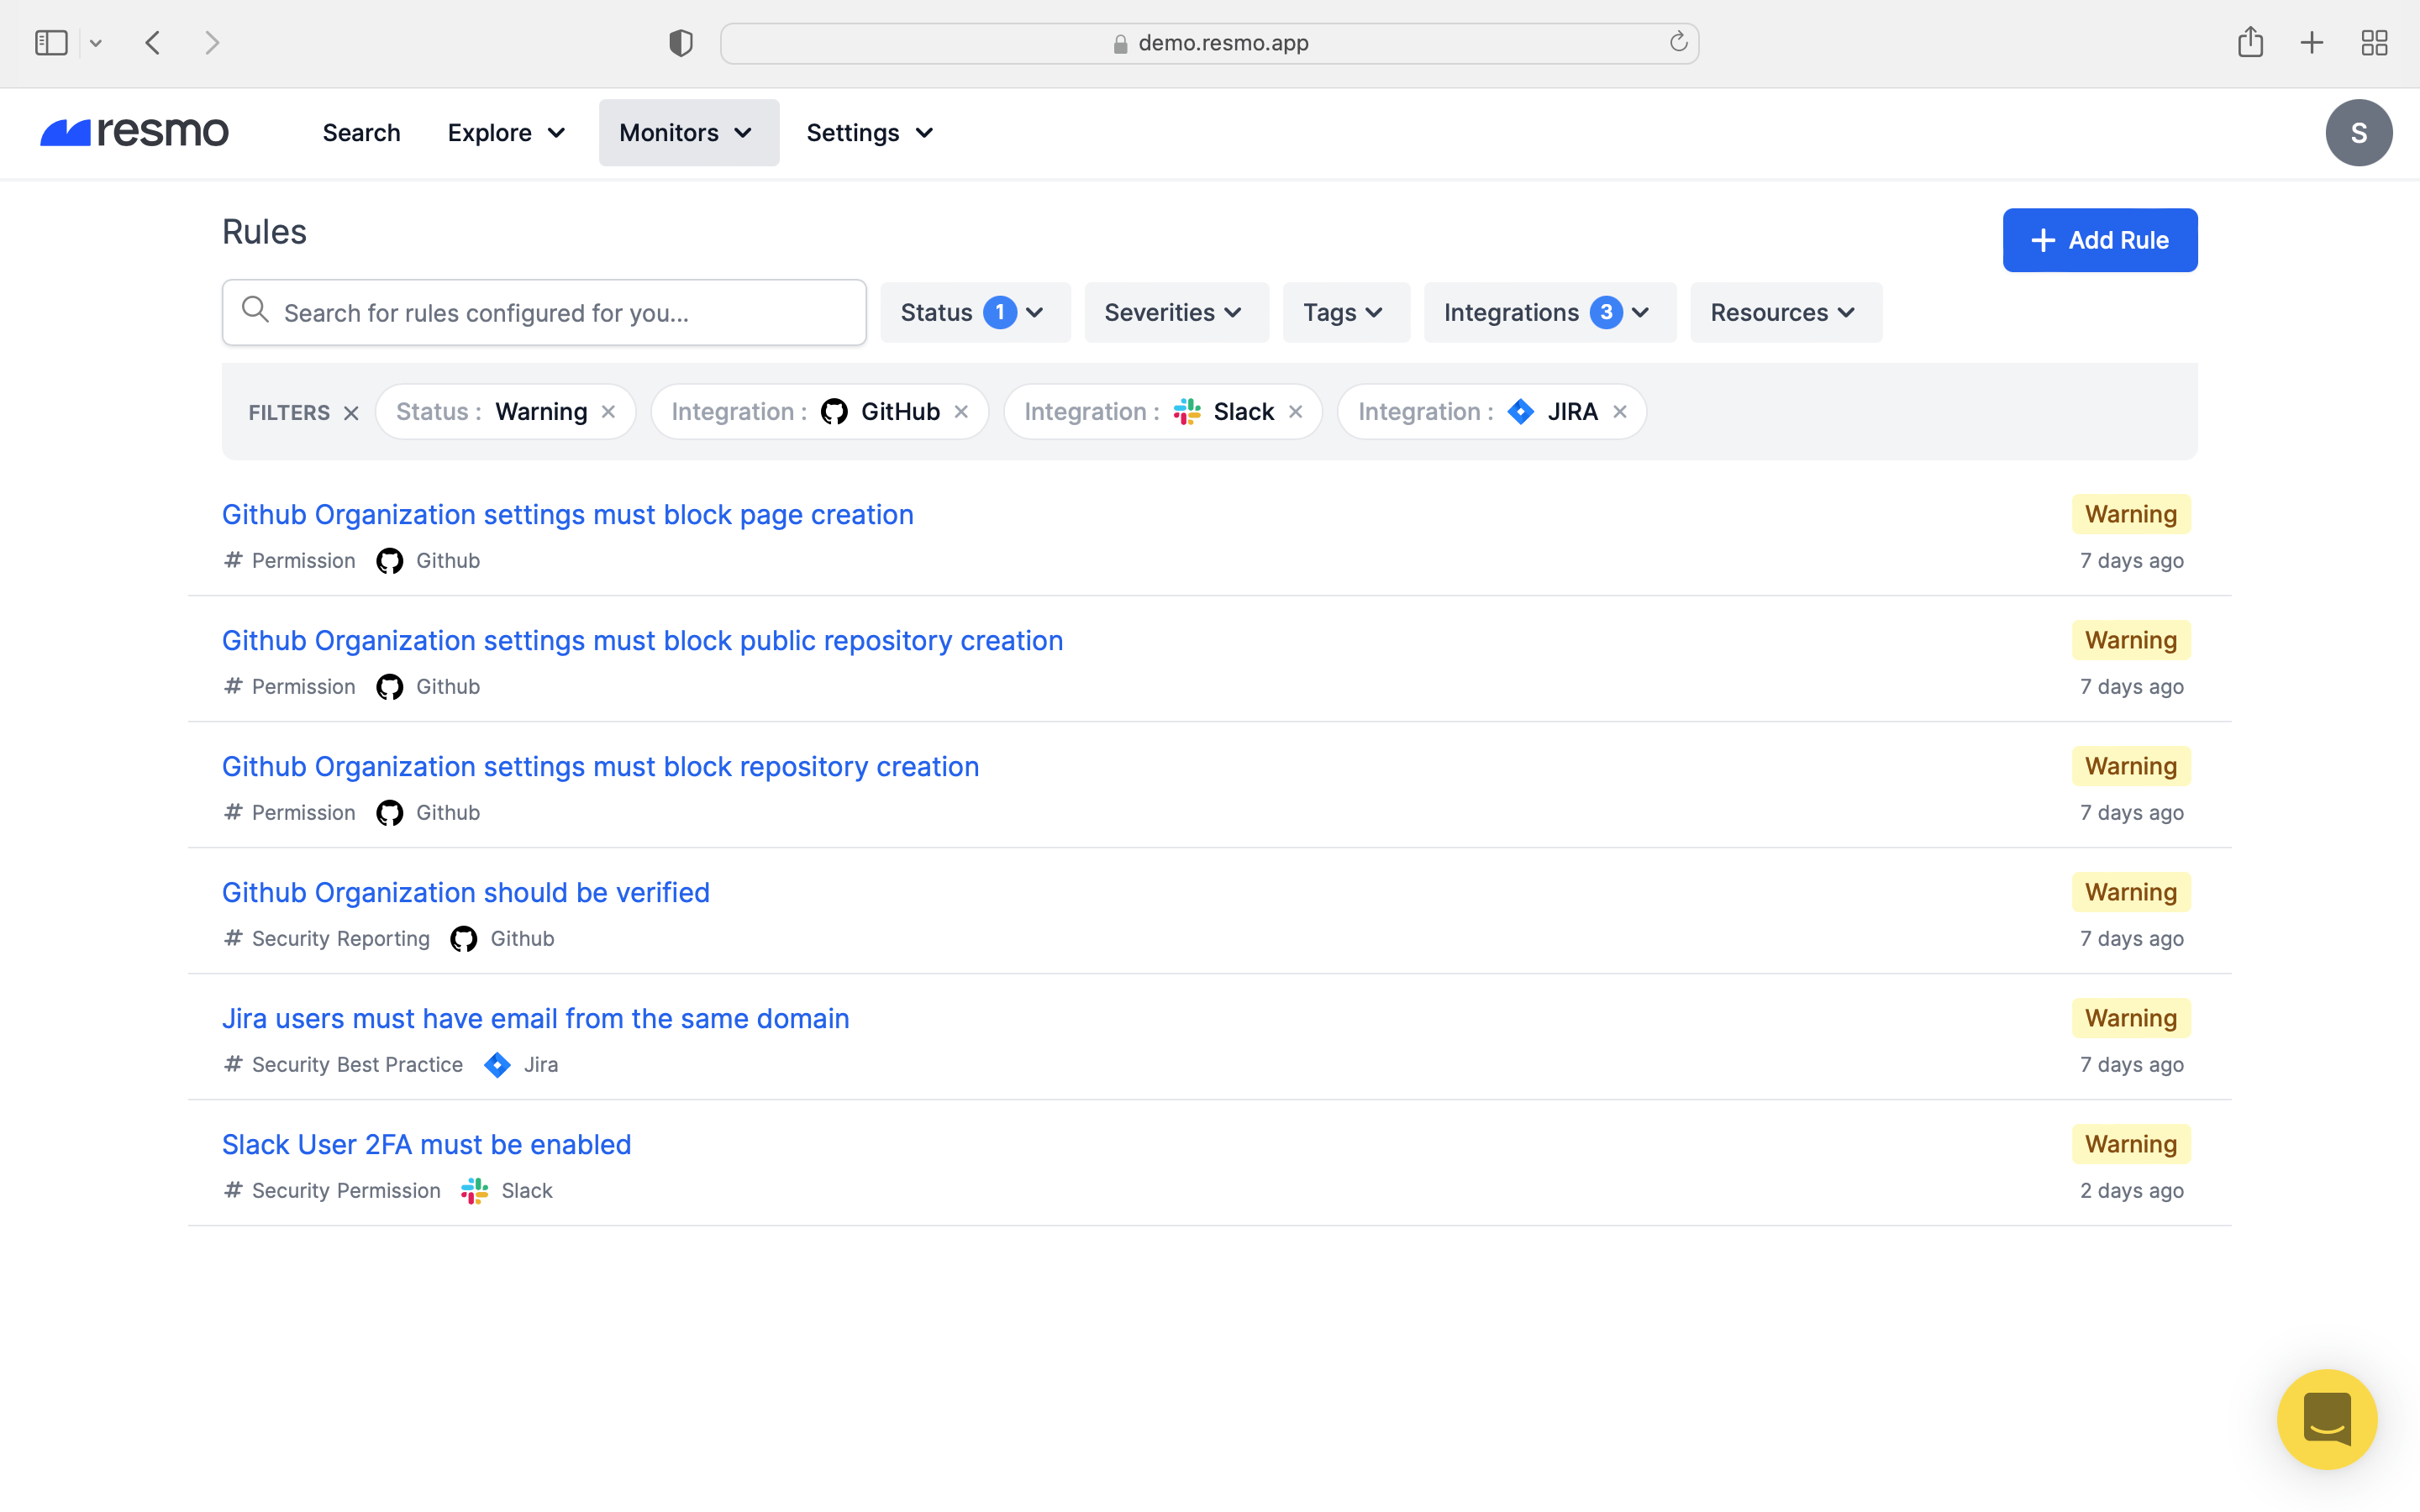This screenshot has height=1512, width=2420.
Task: Open the Severities filter dropdown
Action: (x=1176, y=312)
